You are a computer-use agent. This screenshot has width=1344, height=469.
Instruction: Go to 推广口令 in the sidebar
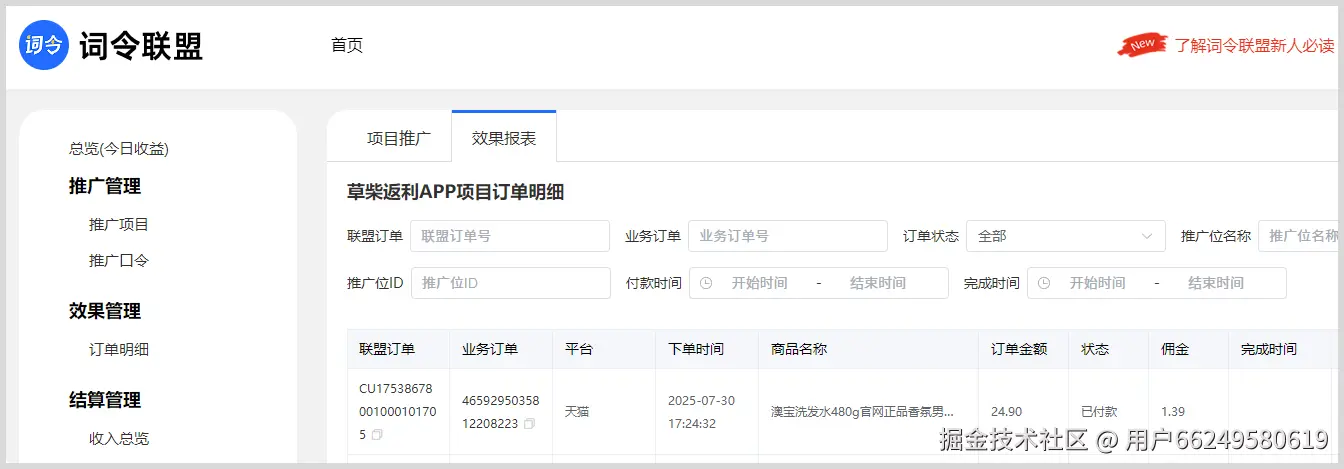pos(119,261)
